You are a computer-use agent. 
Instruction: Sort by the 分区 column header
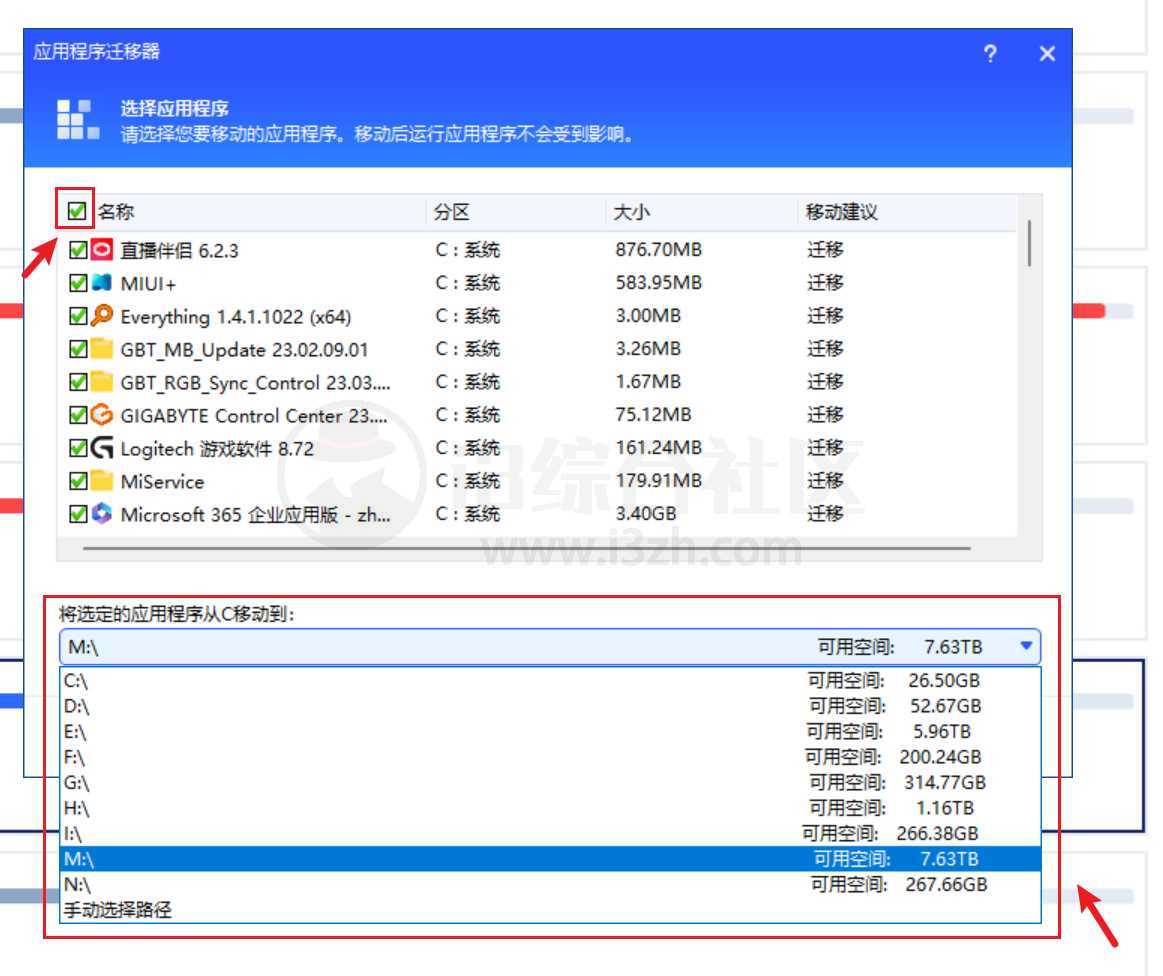click(452, 212)
